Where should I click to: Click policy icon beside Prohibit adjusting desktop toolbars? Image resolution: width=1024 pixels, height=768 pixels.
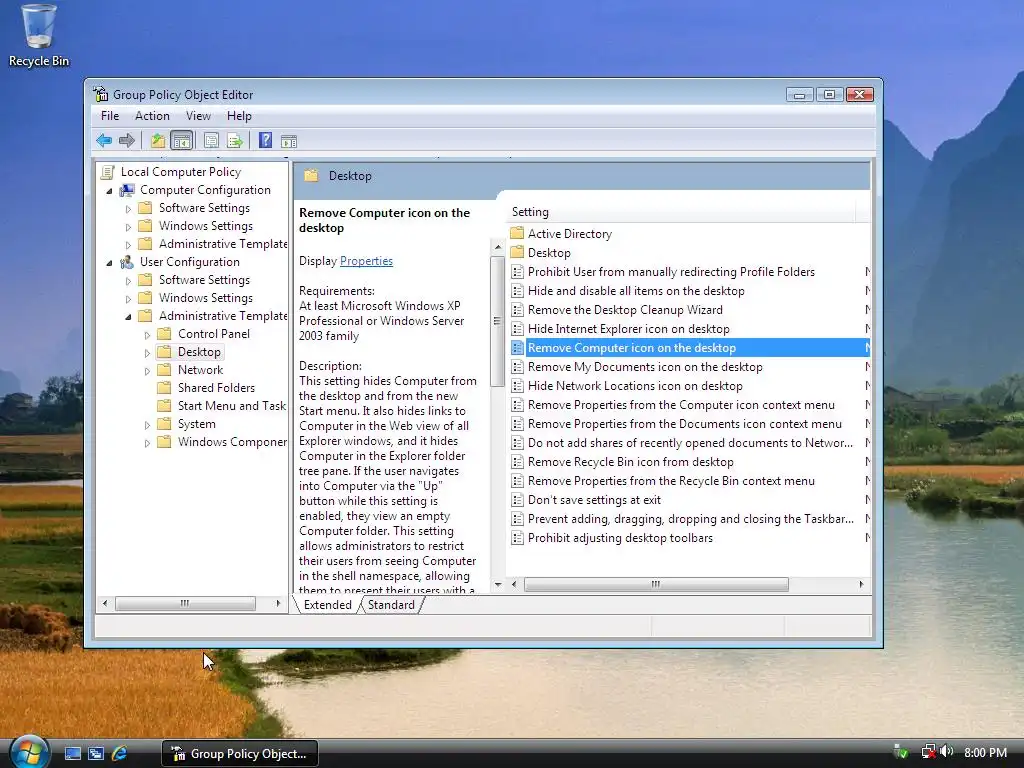[517, 537]
